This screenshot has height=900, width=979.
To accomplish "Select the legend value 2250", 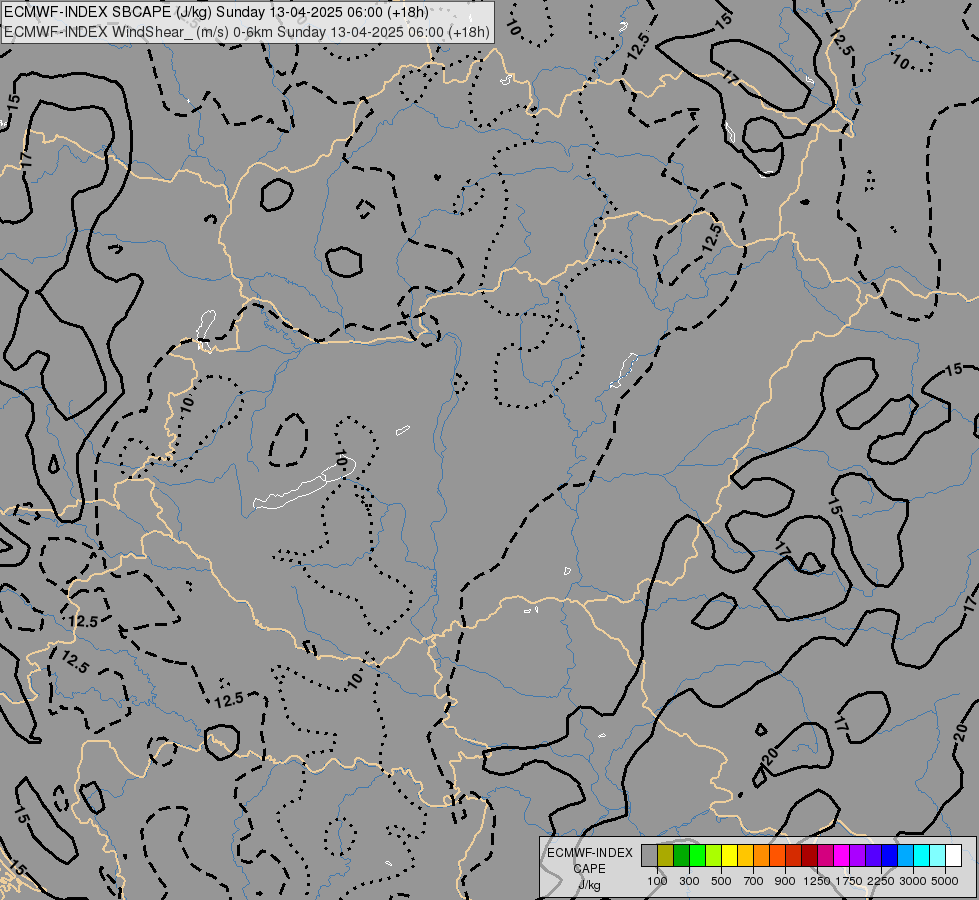I will [x=881, y=881].
